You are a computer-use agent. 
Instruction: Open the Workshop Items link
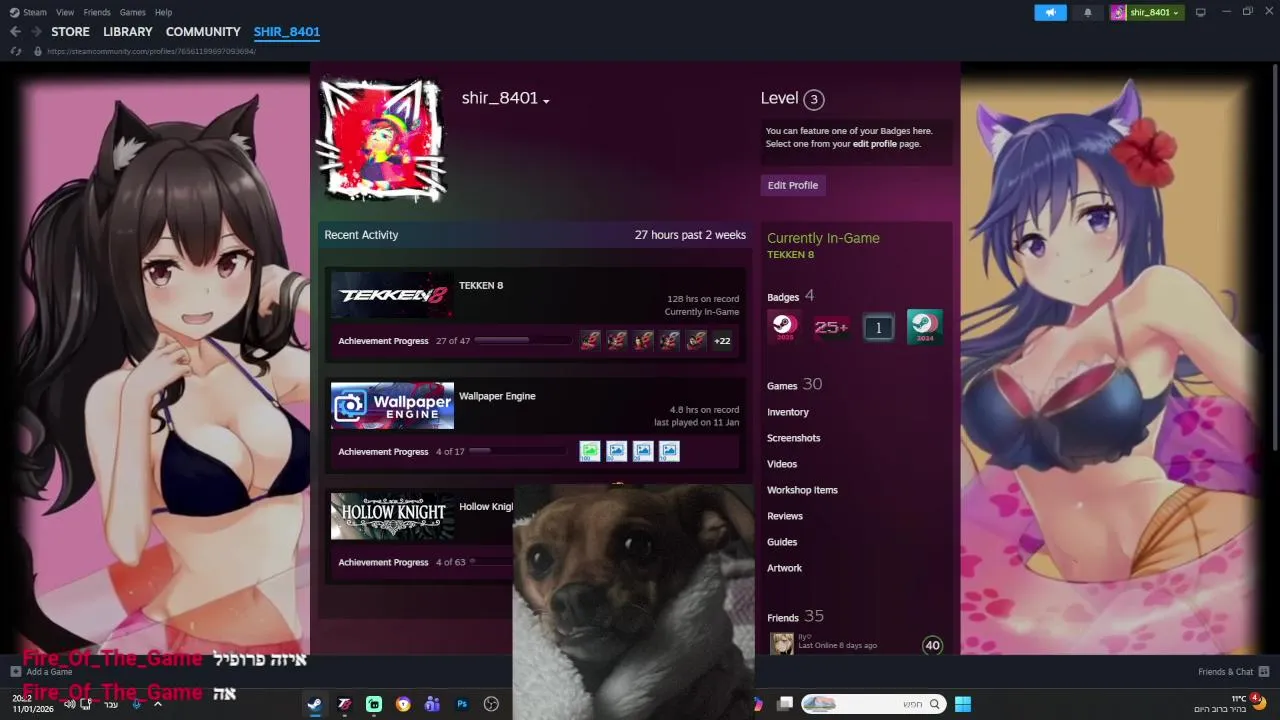point(802,490)
